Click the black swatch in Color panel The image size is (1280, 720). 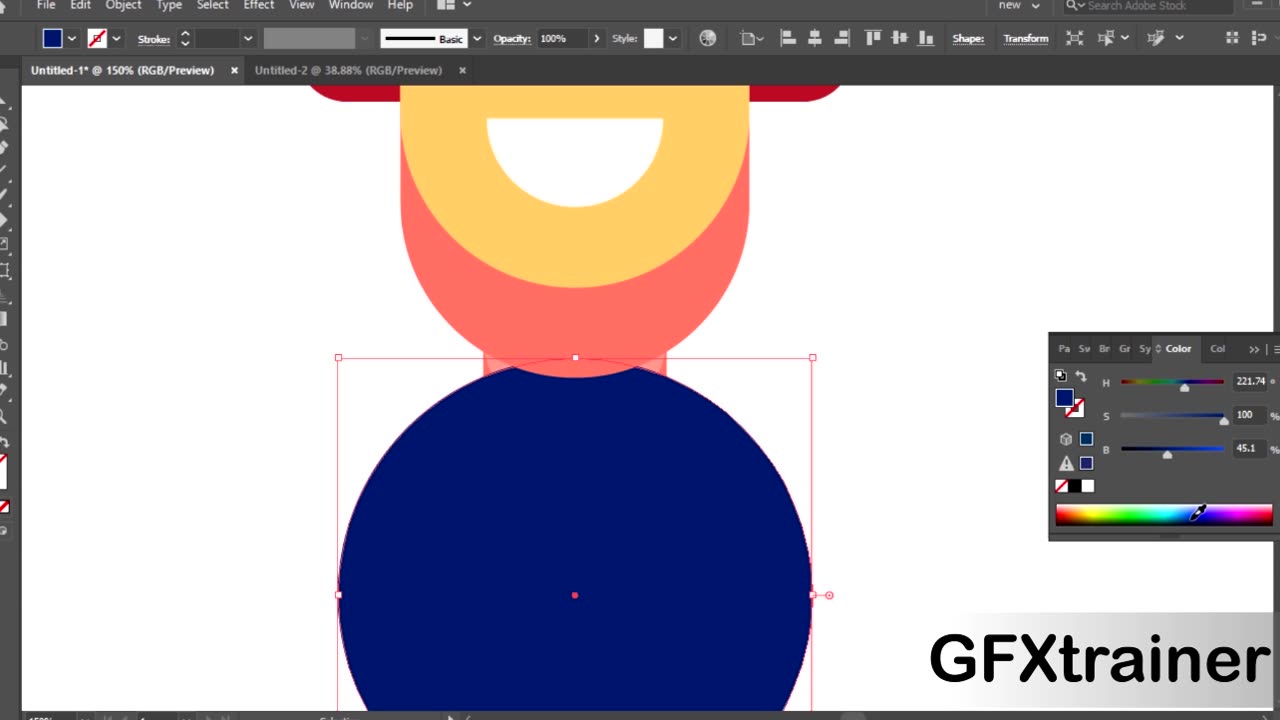click(1074, 486)
